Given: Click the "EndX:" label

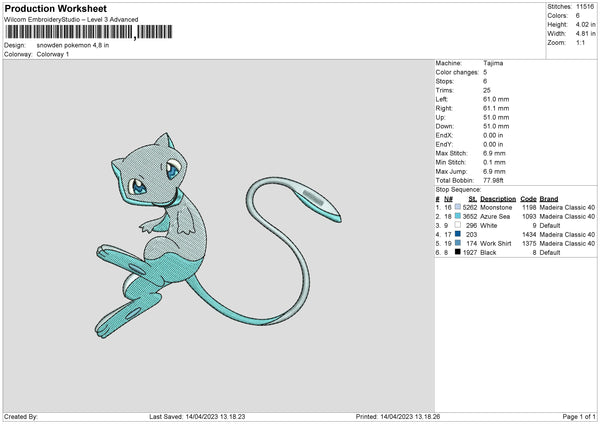Looking at the screenshot, I should click(444, 135).
